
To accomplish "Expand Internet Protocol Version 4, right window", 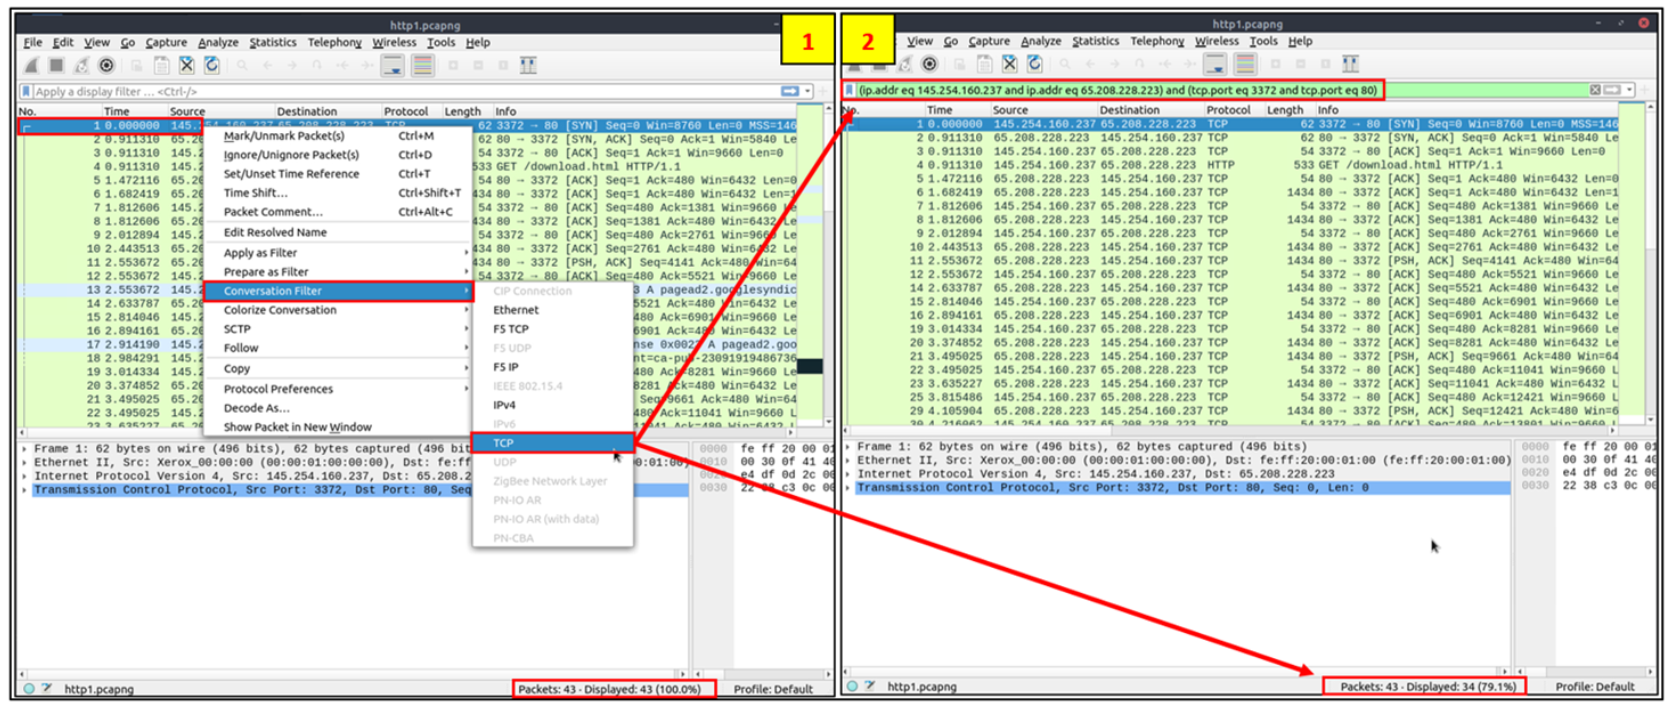I will 849,474.
